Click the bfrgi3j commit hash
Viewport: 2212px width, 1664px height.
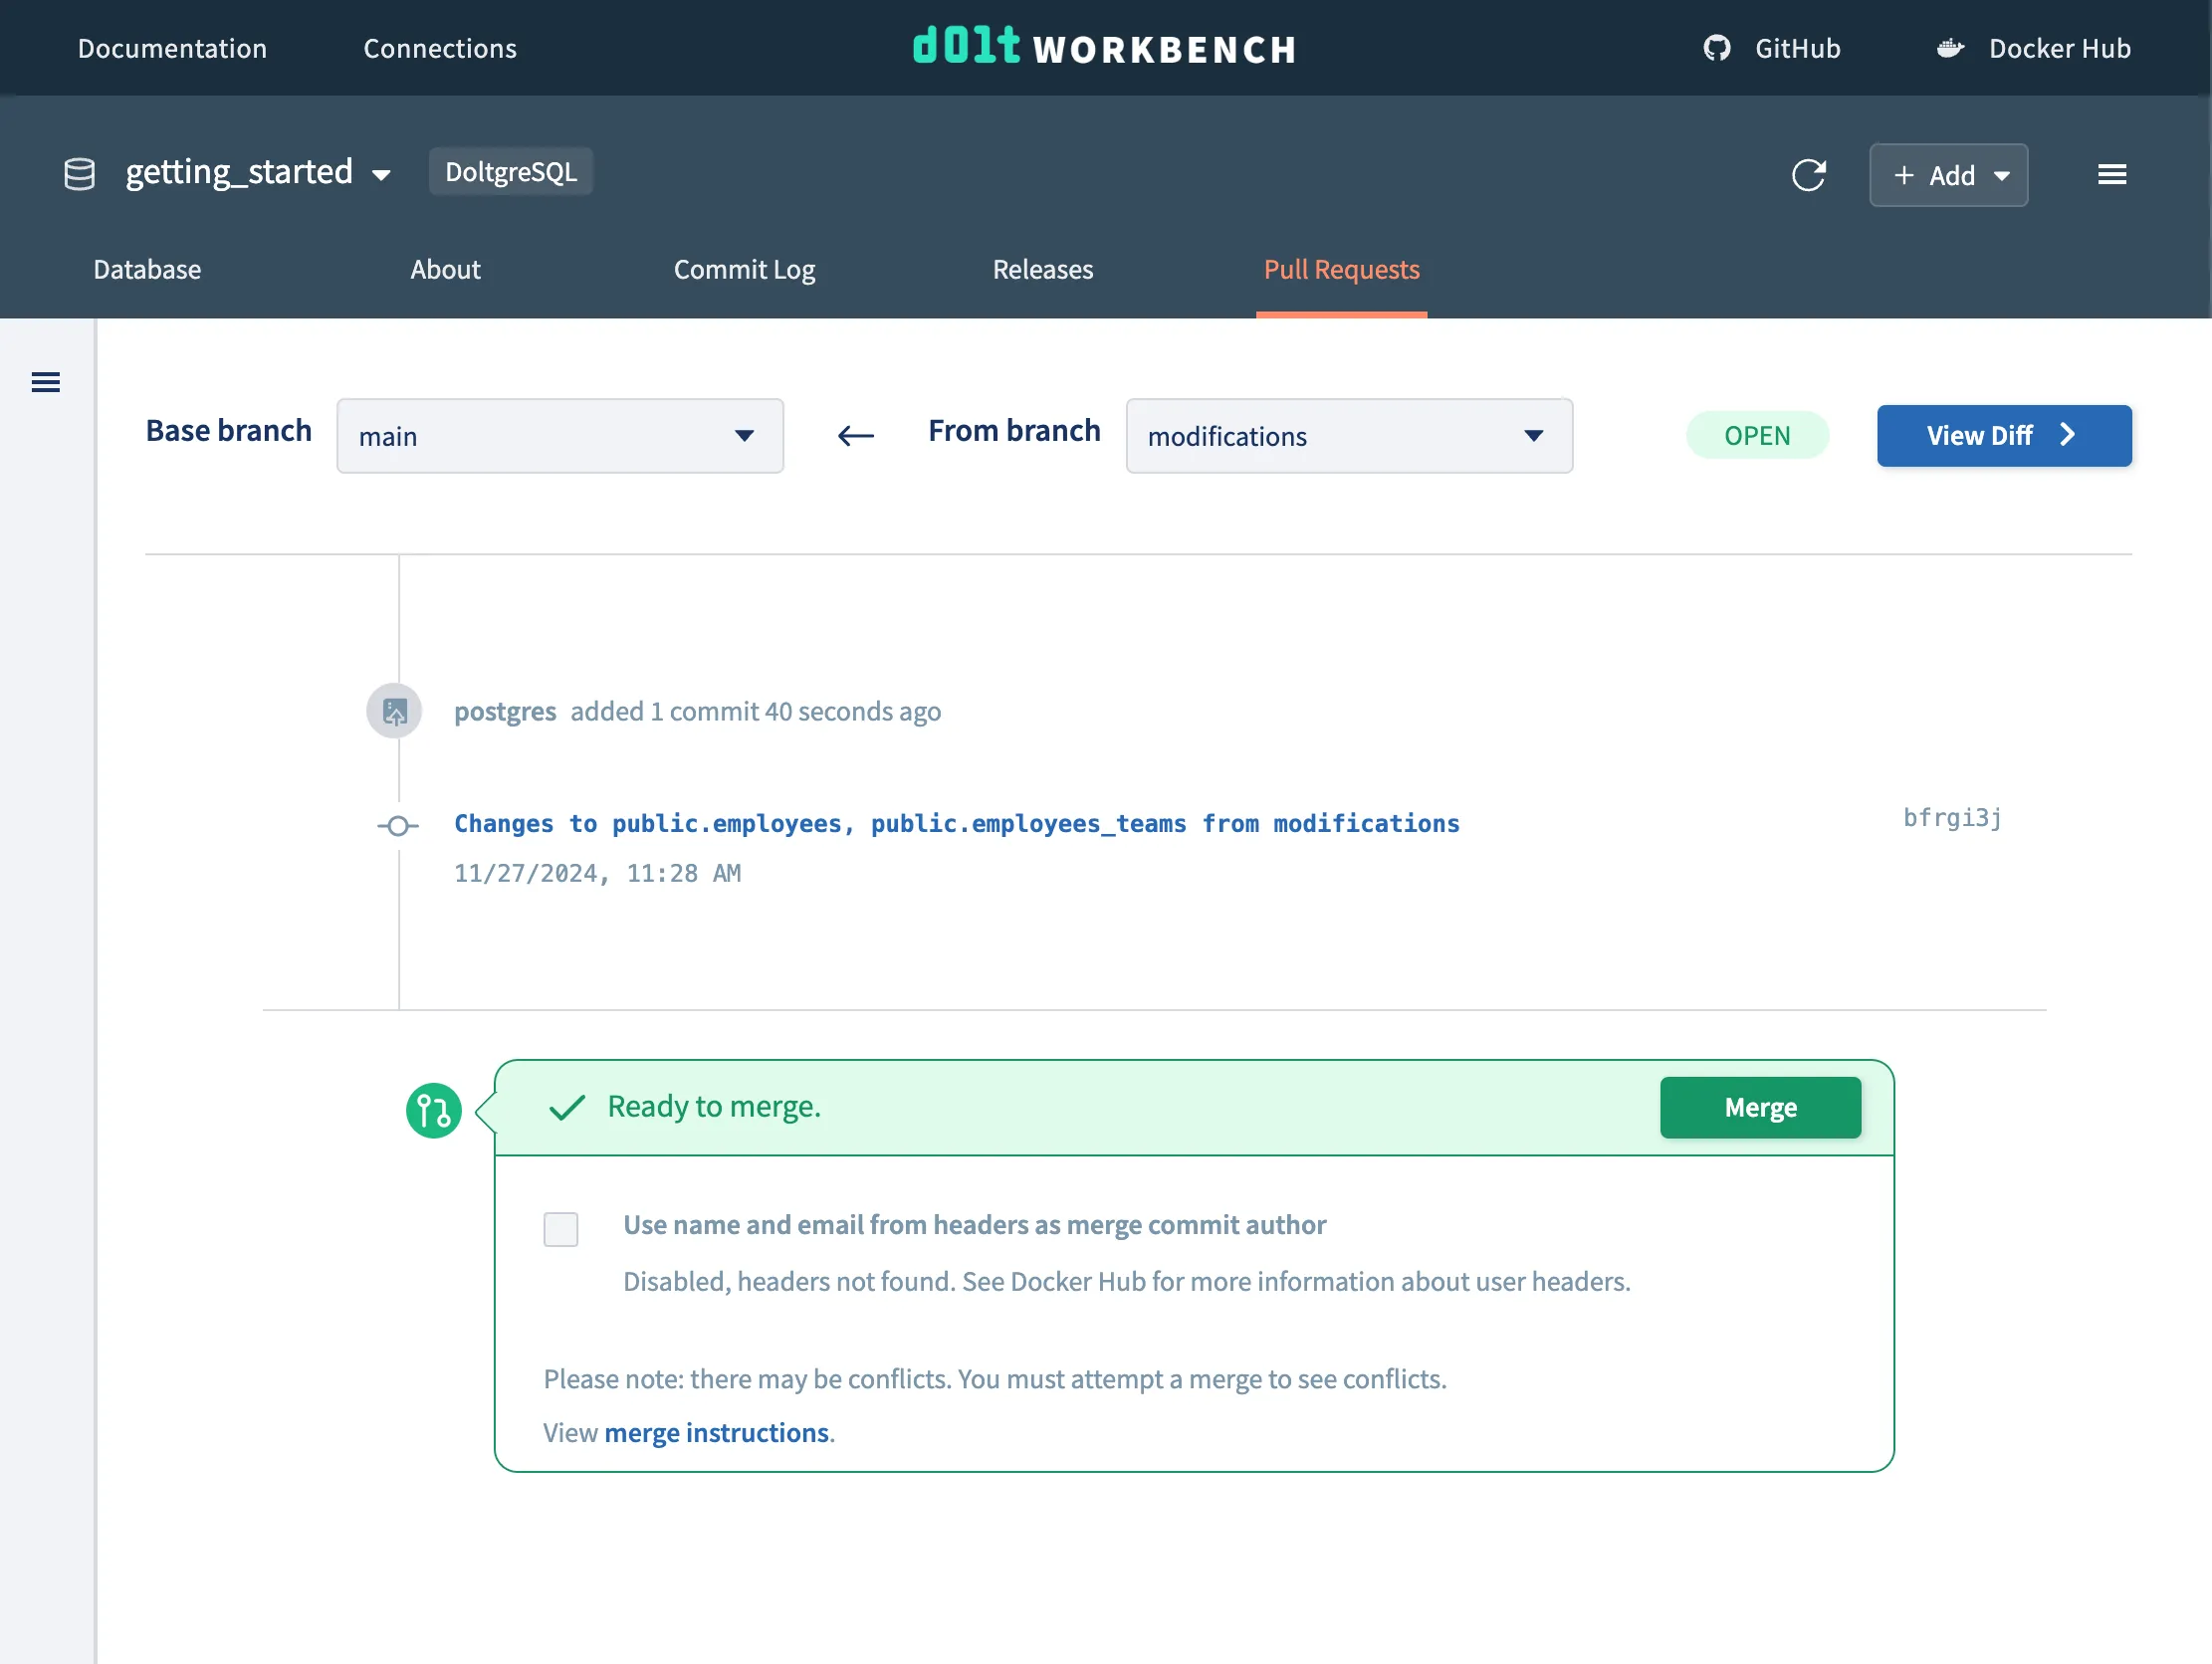pyautogui.click(x=1950, y=818)
